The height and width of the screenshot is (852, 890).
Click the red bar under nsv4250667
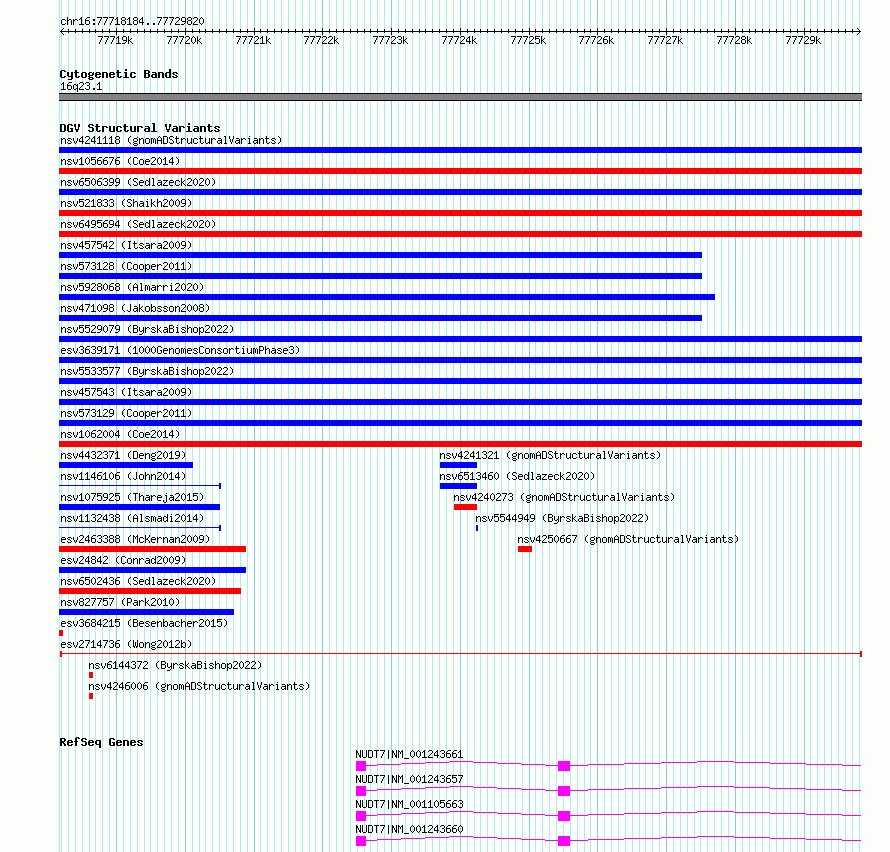tap(525, 549)
